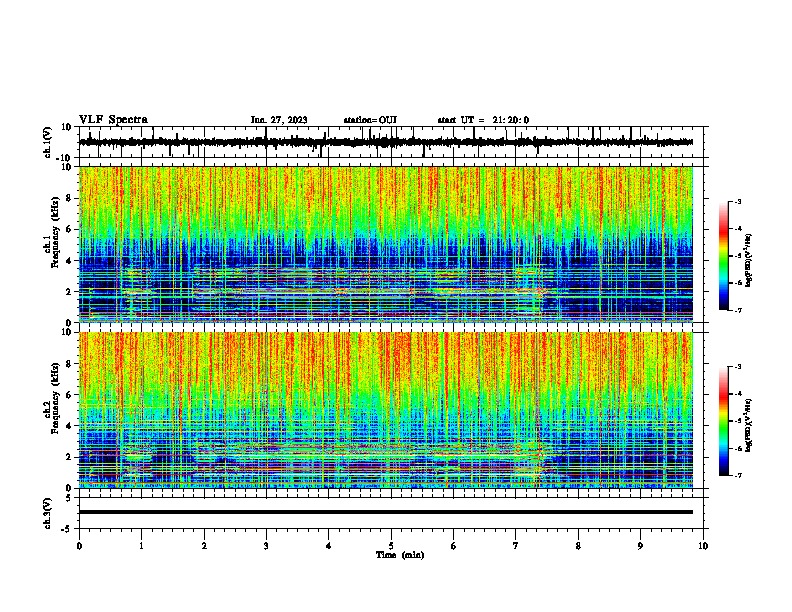Click the "2" kHz tick on ch.2 spectrogram

point(69,457)
